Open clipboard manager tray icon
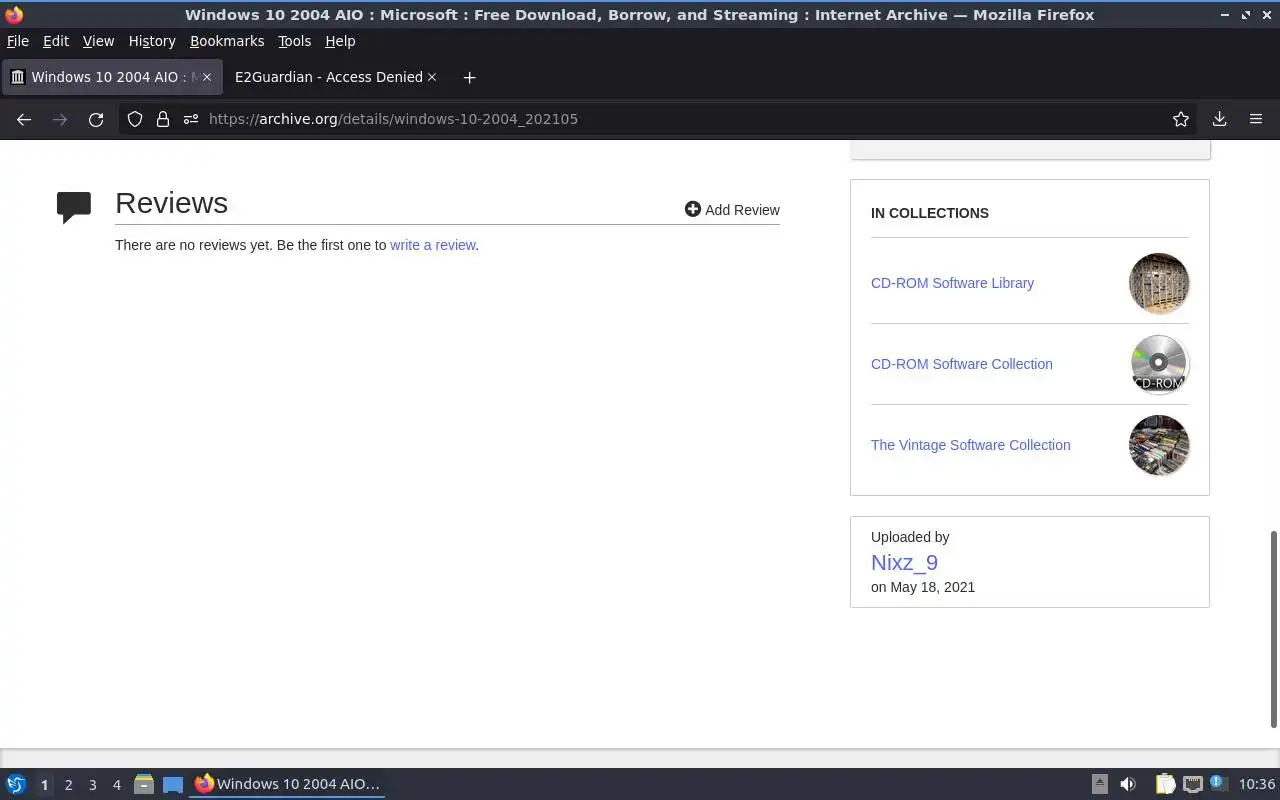This screenshot has height=800, width=1280. pyautogui.click(x=1165, y=784)
